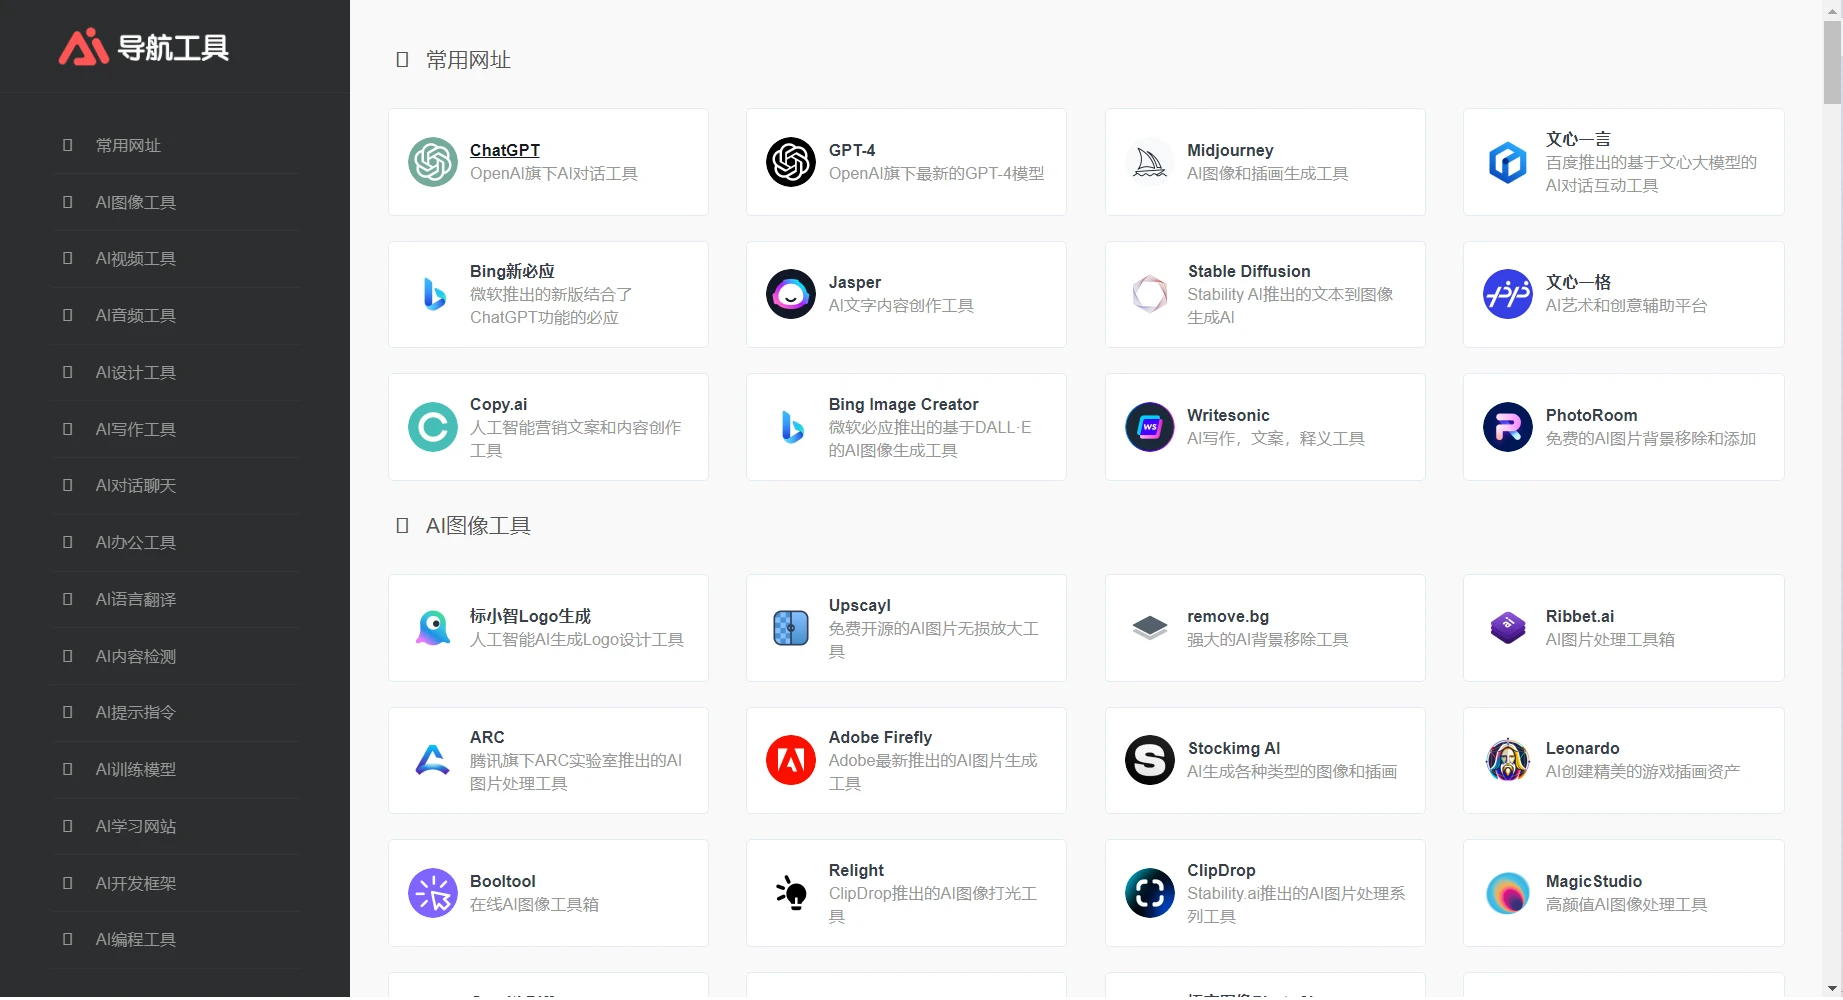Viewport: 1843px width, 1000px height.
Task: Open the Adobe Firefly title link
Action: (x=880, y=737)
